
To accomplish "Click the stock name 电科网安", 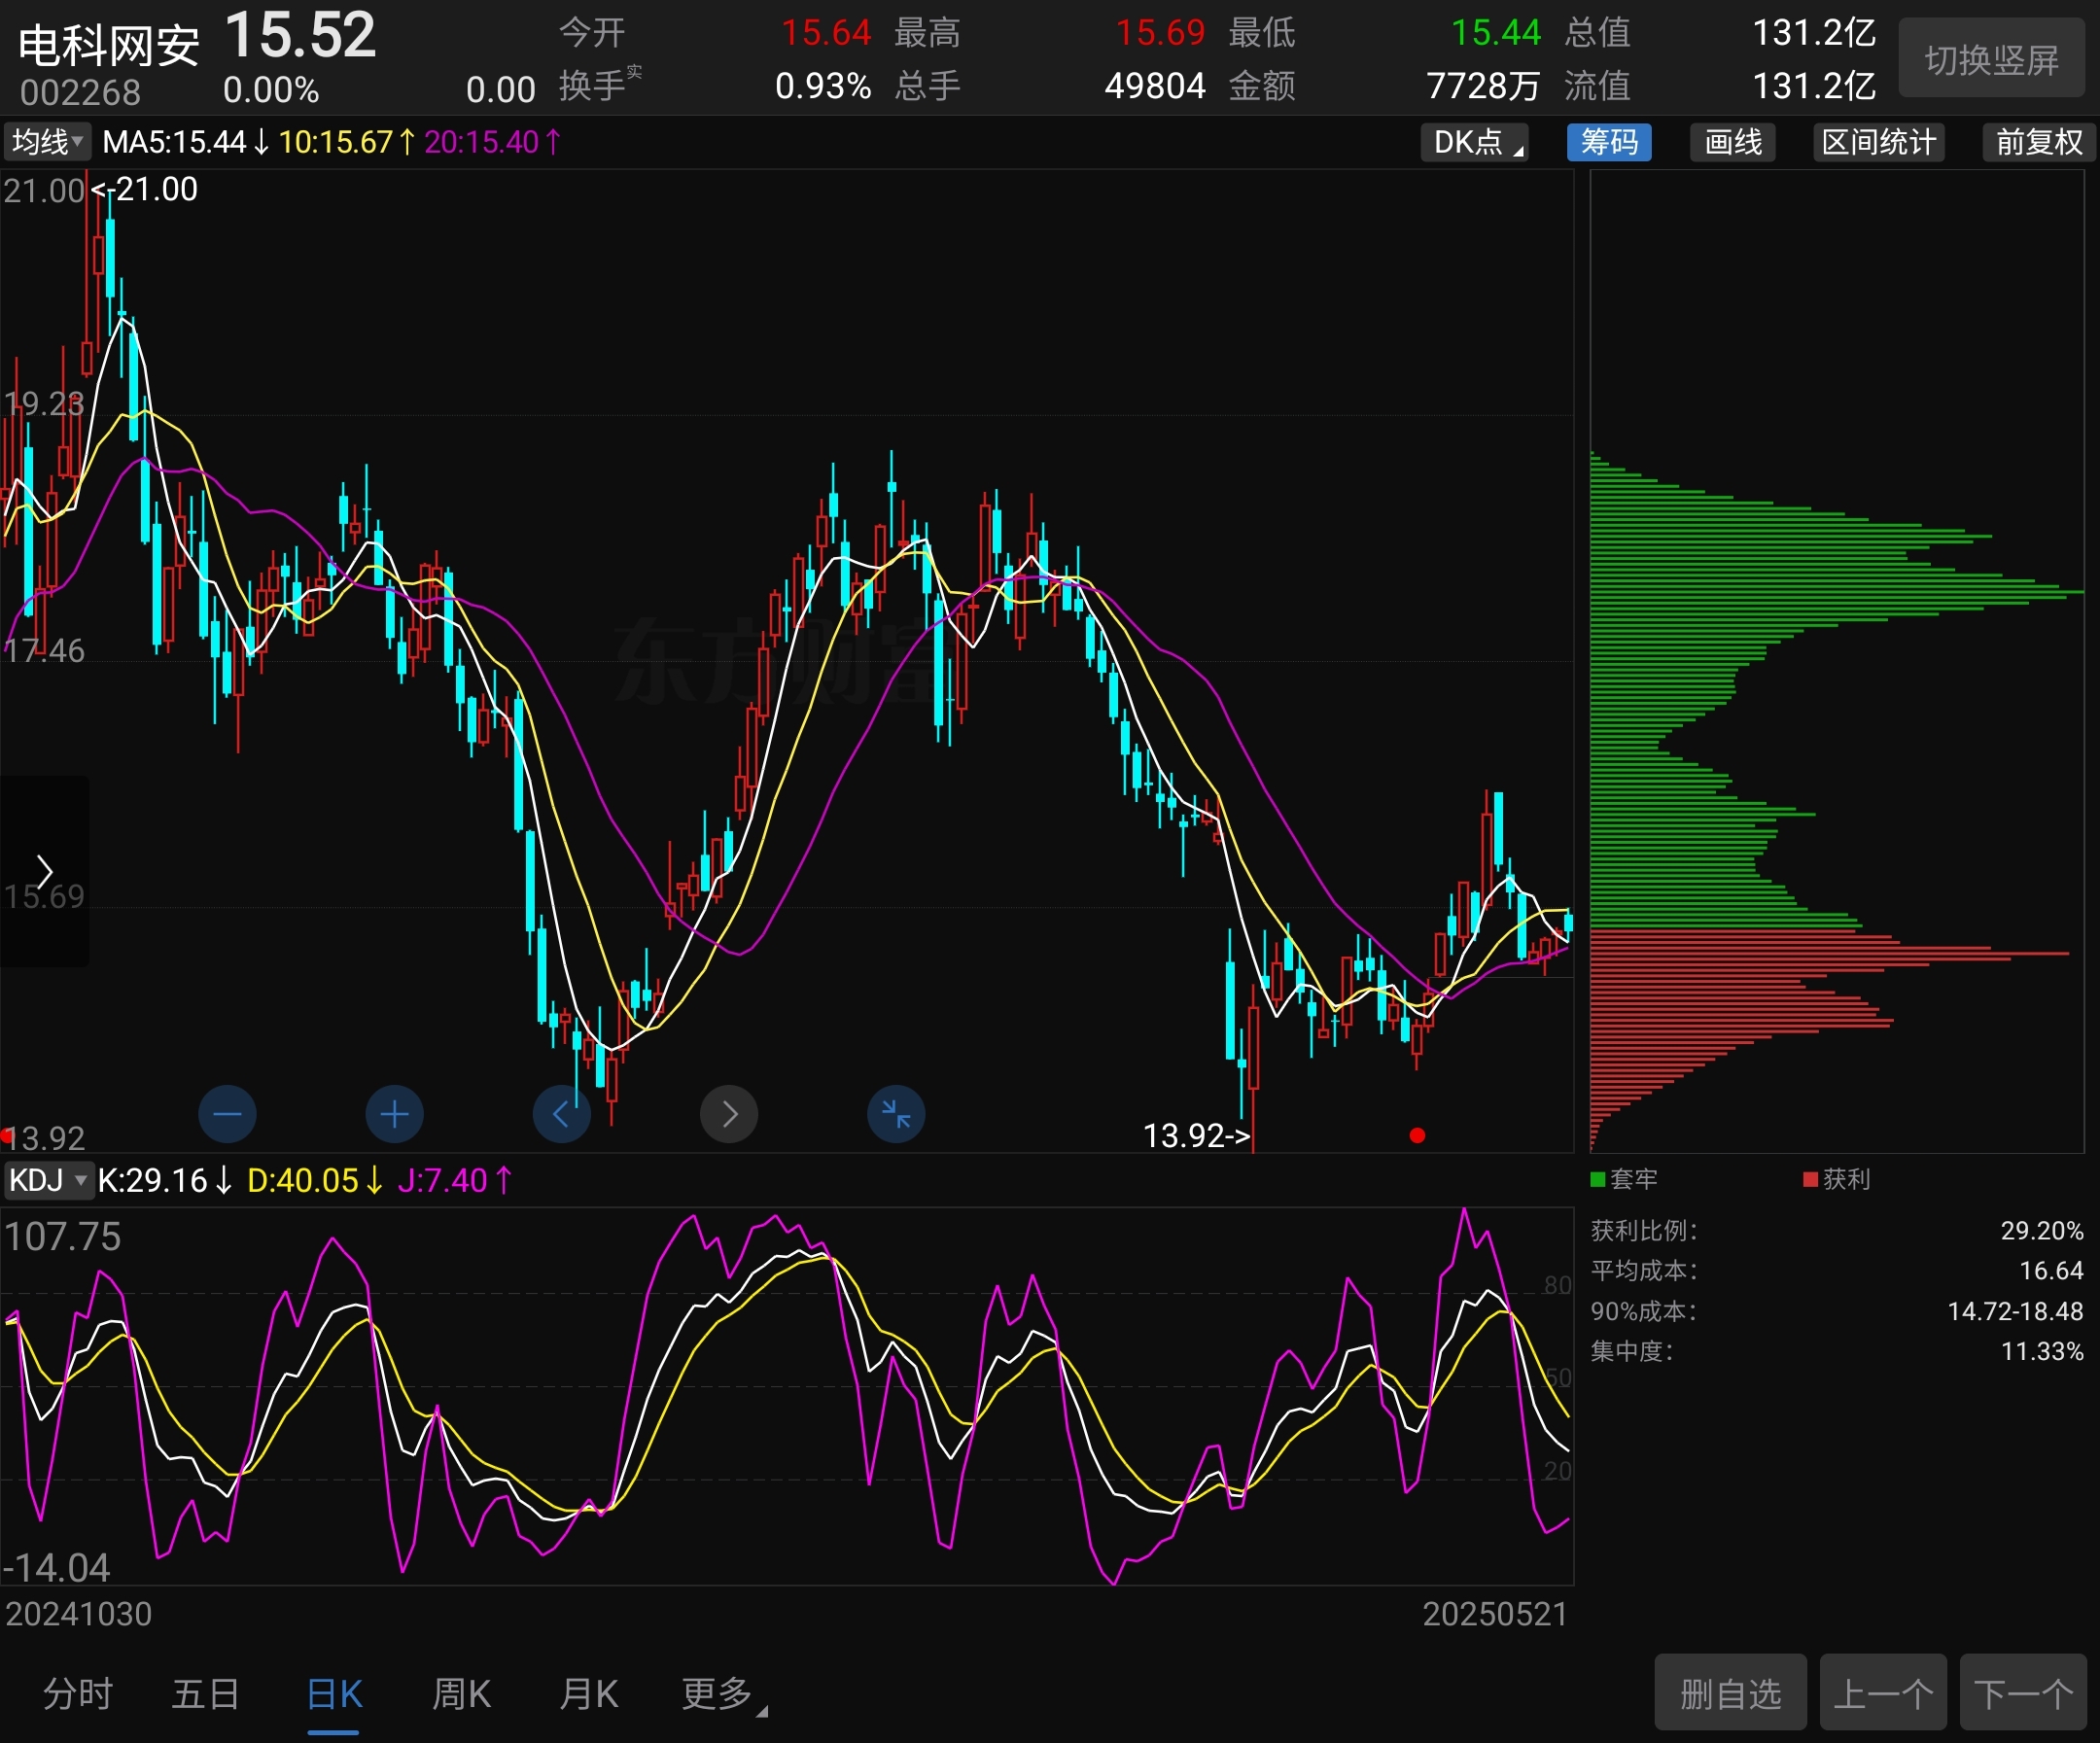I will pos(109,46).
